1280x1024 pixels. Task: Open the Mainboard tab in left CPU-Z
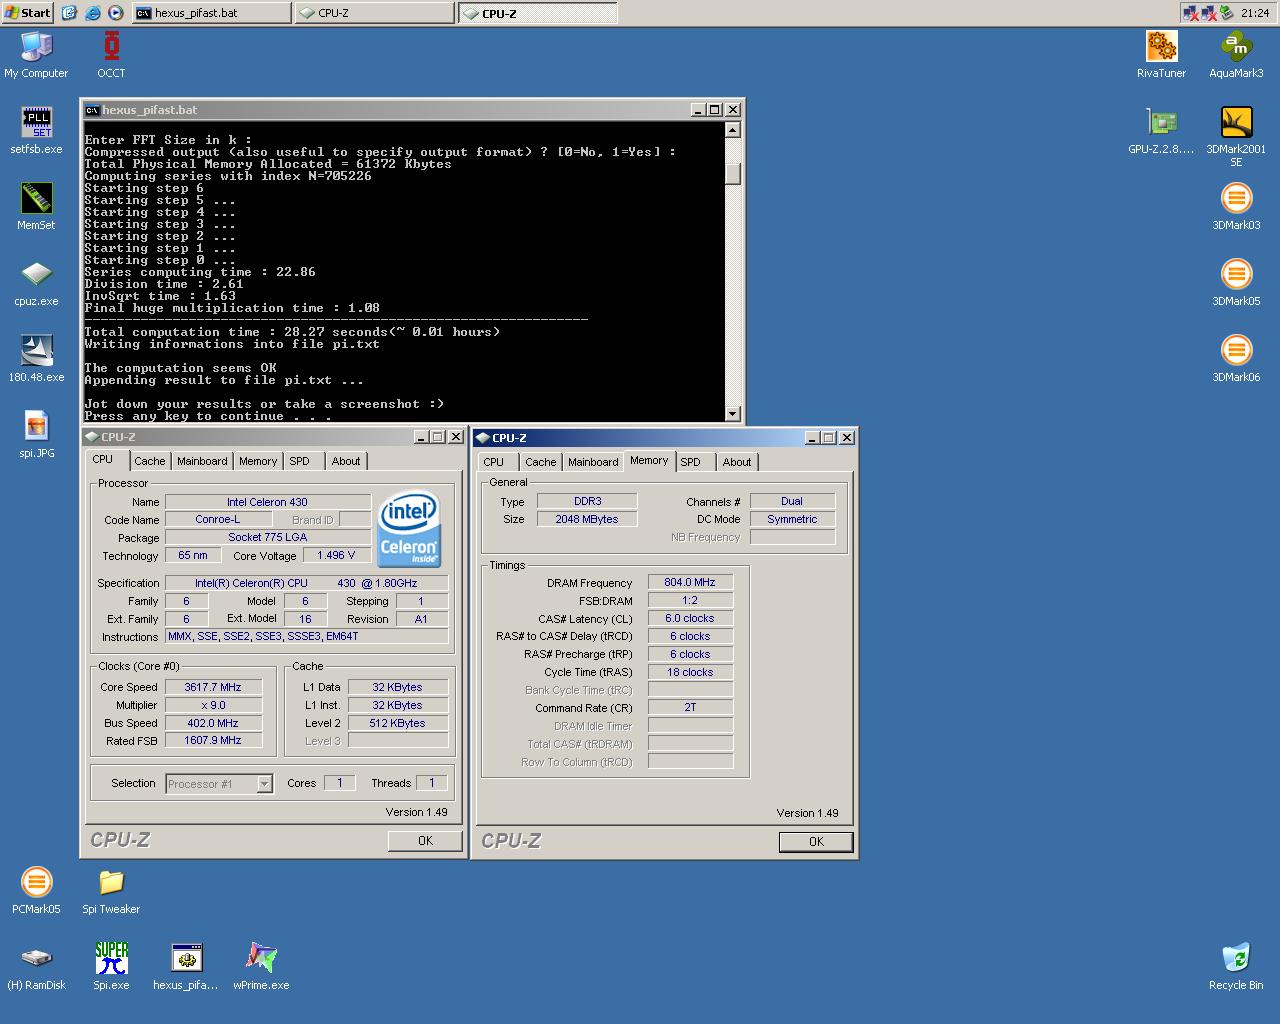(x=202, y=461)
